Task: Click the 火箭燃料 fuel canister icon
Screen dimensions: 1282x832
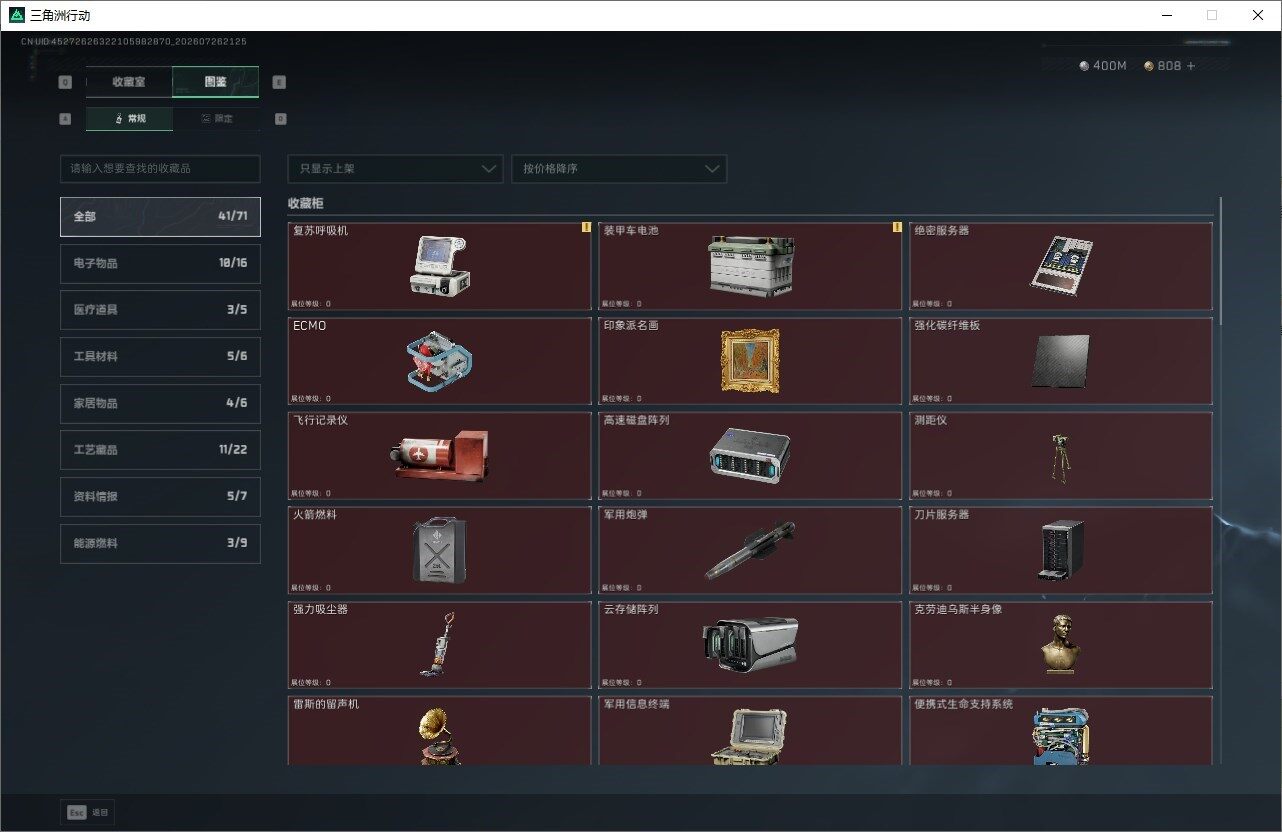Action: [439, 549]
